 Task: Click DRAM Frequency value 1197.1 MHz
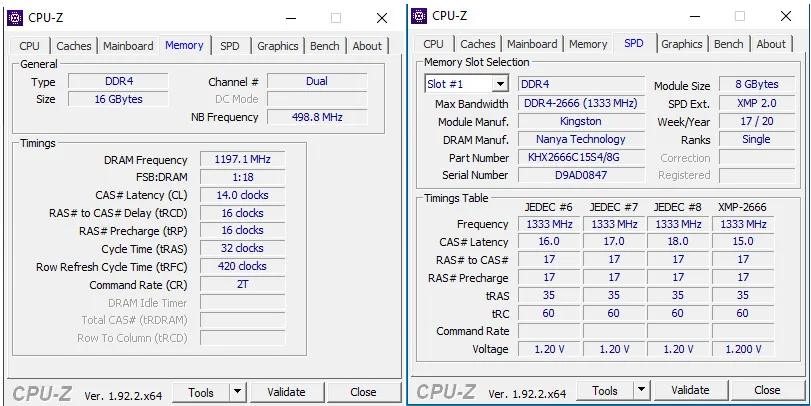243,159
